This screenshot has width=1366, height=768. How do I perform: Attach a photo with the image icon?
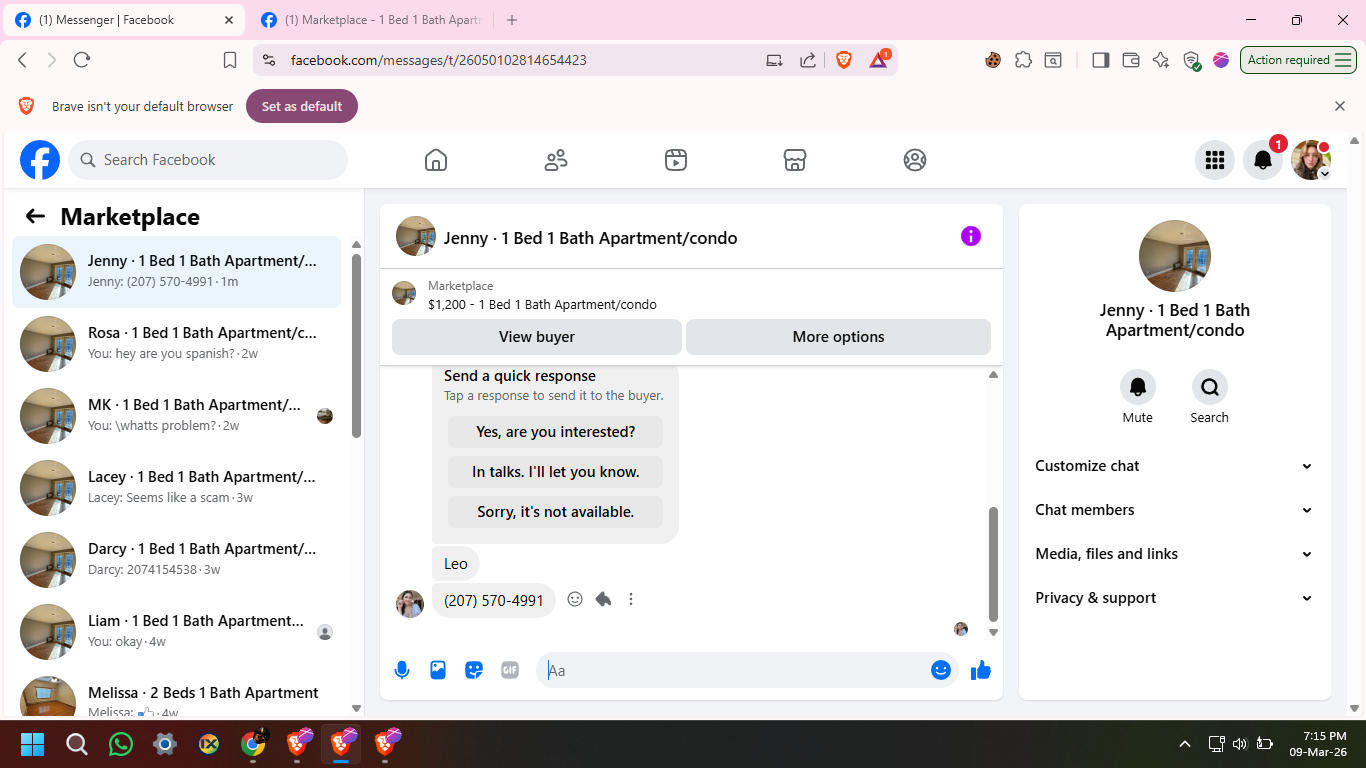(438, 670)
